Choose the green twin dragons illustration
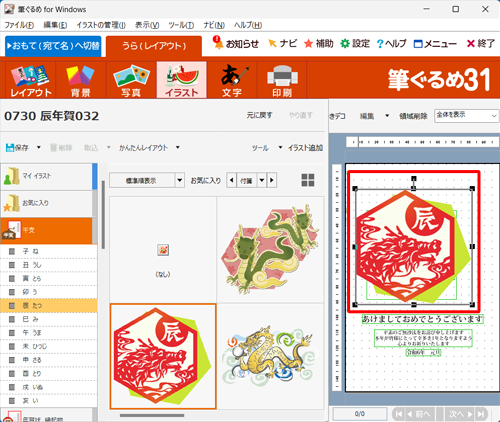The width and height of the screenshot is (500, 422). (270, 250)
